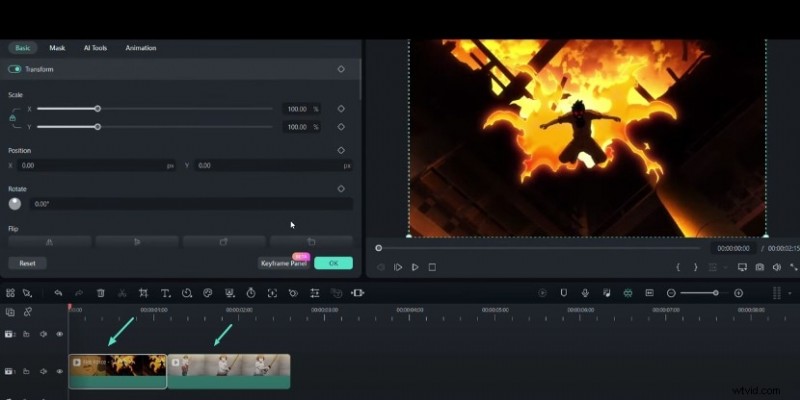
Task: Set mark in with the left brace icon
Action: [x=678, y=267]
